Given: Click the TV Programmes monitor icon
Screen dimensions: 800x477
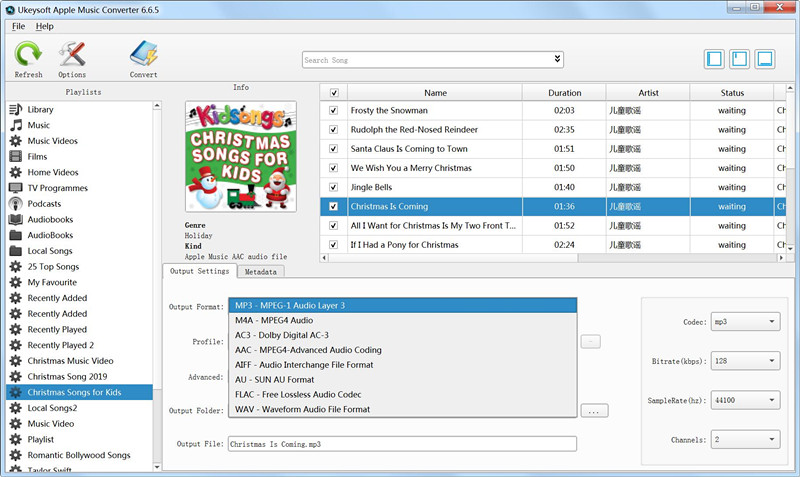Looking at the screenshot, I should point(16,188).
